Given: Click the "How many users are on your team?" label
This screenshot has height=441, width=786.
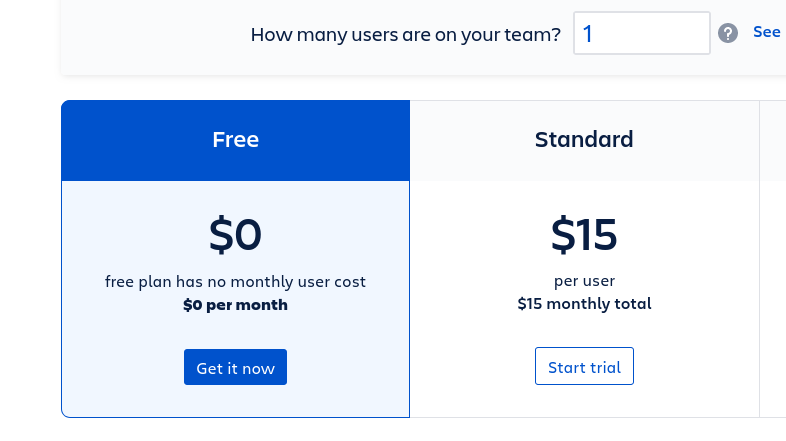Looking at the screenshot, I should [406, 35].
